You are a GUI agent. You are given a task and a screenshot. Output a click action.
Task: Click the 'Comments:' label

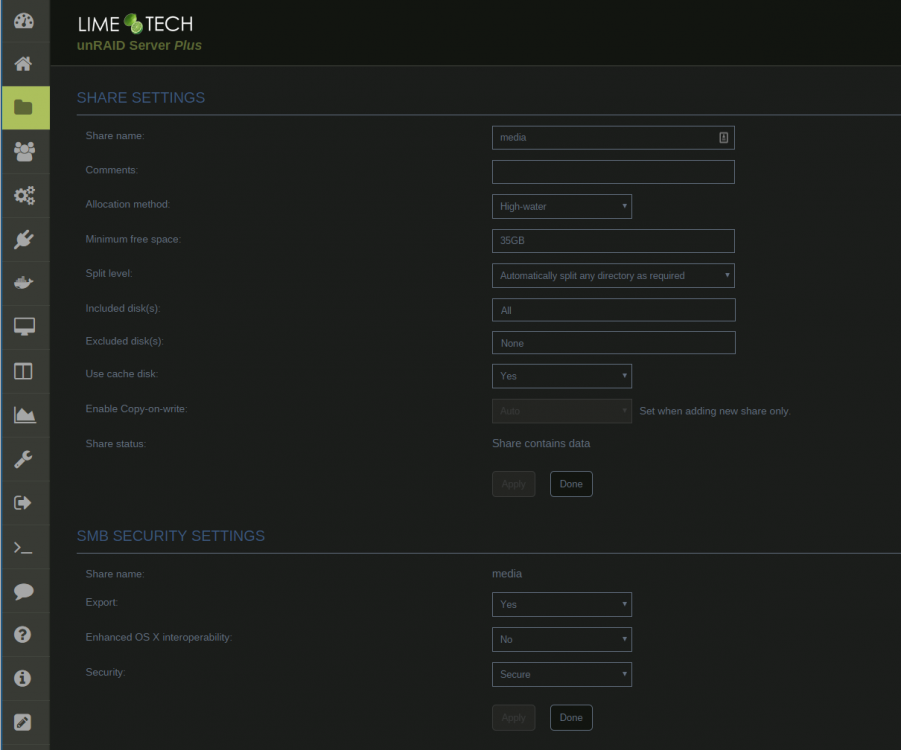(x=111, y=170)
